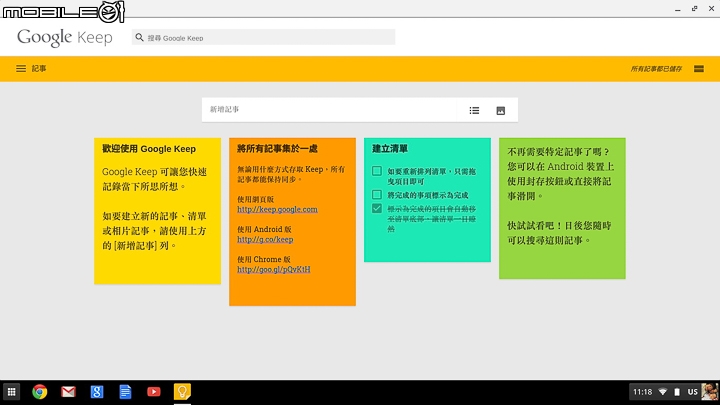Switch to list view layout icon
The image size is (720, 405).
click(699, 68)
